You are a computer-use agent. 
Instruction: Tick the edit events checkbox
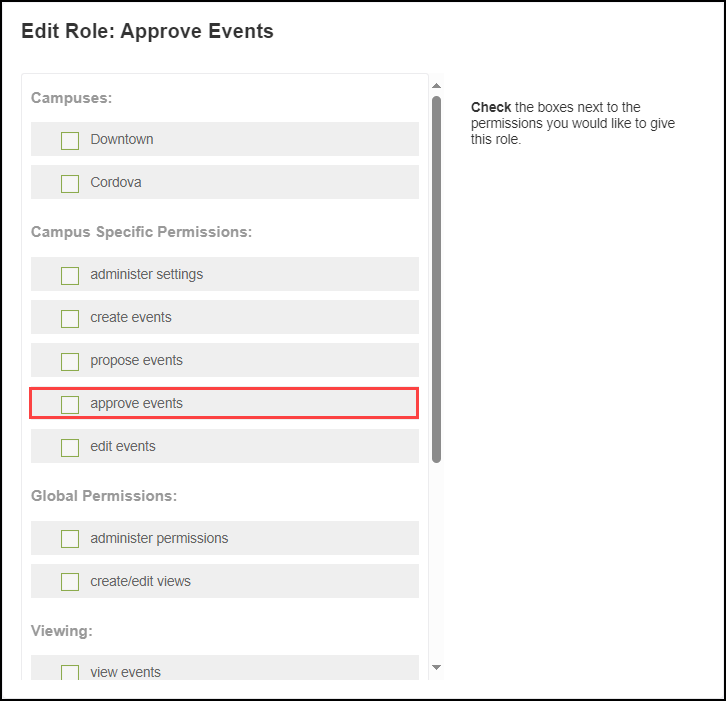click(70, 447)
